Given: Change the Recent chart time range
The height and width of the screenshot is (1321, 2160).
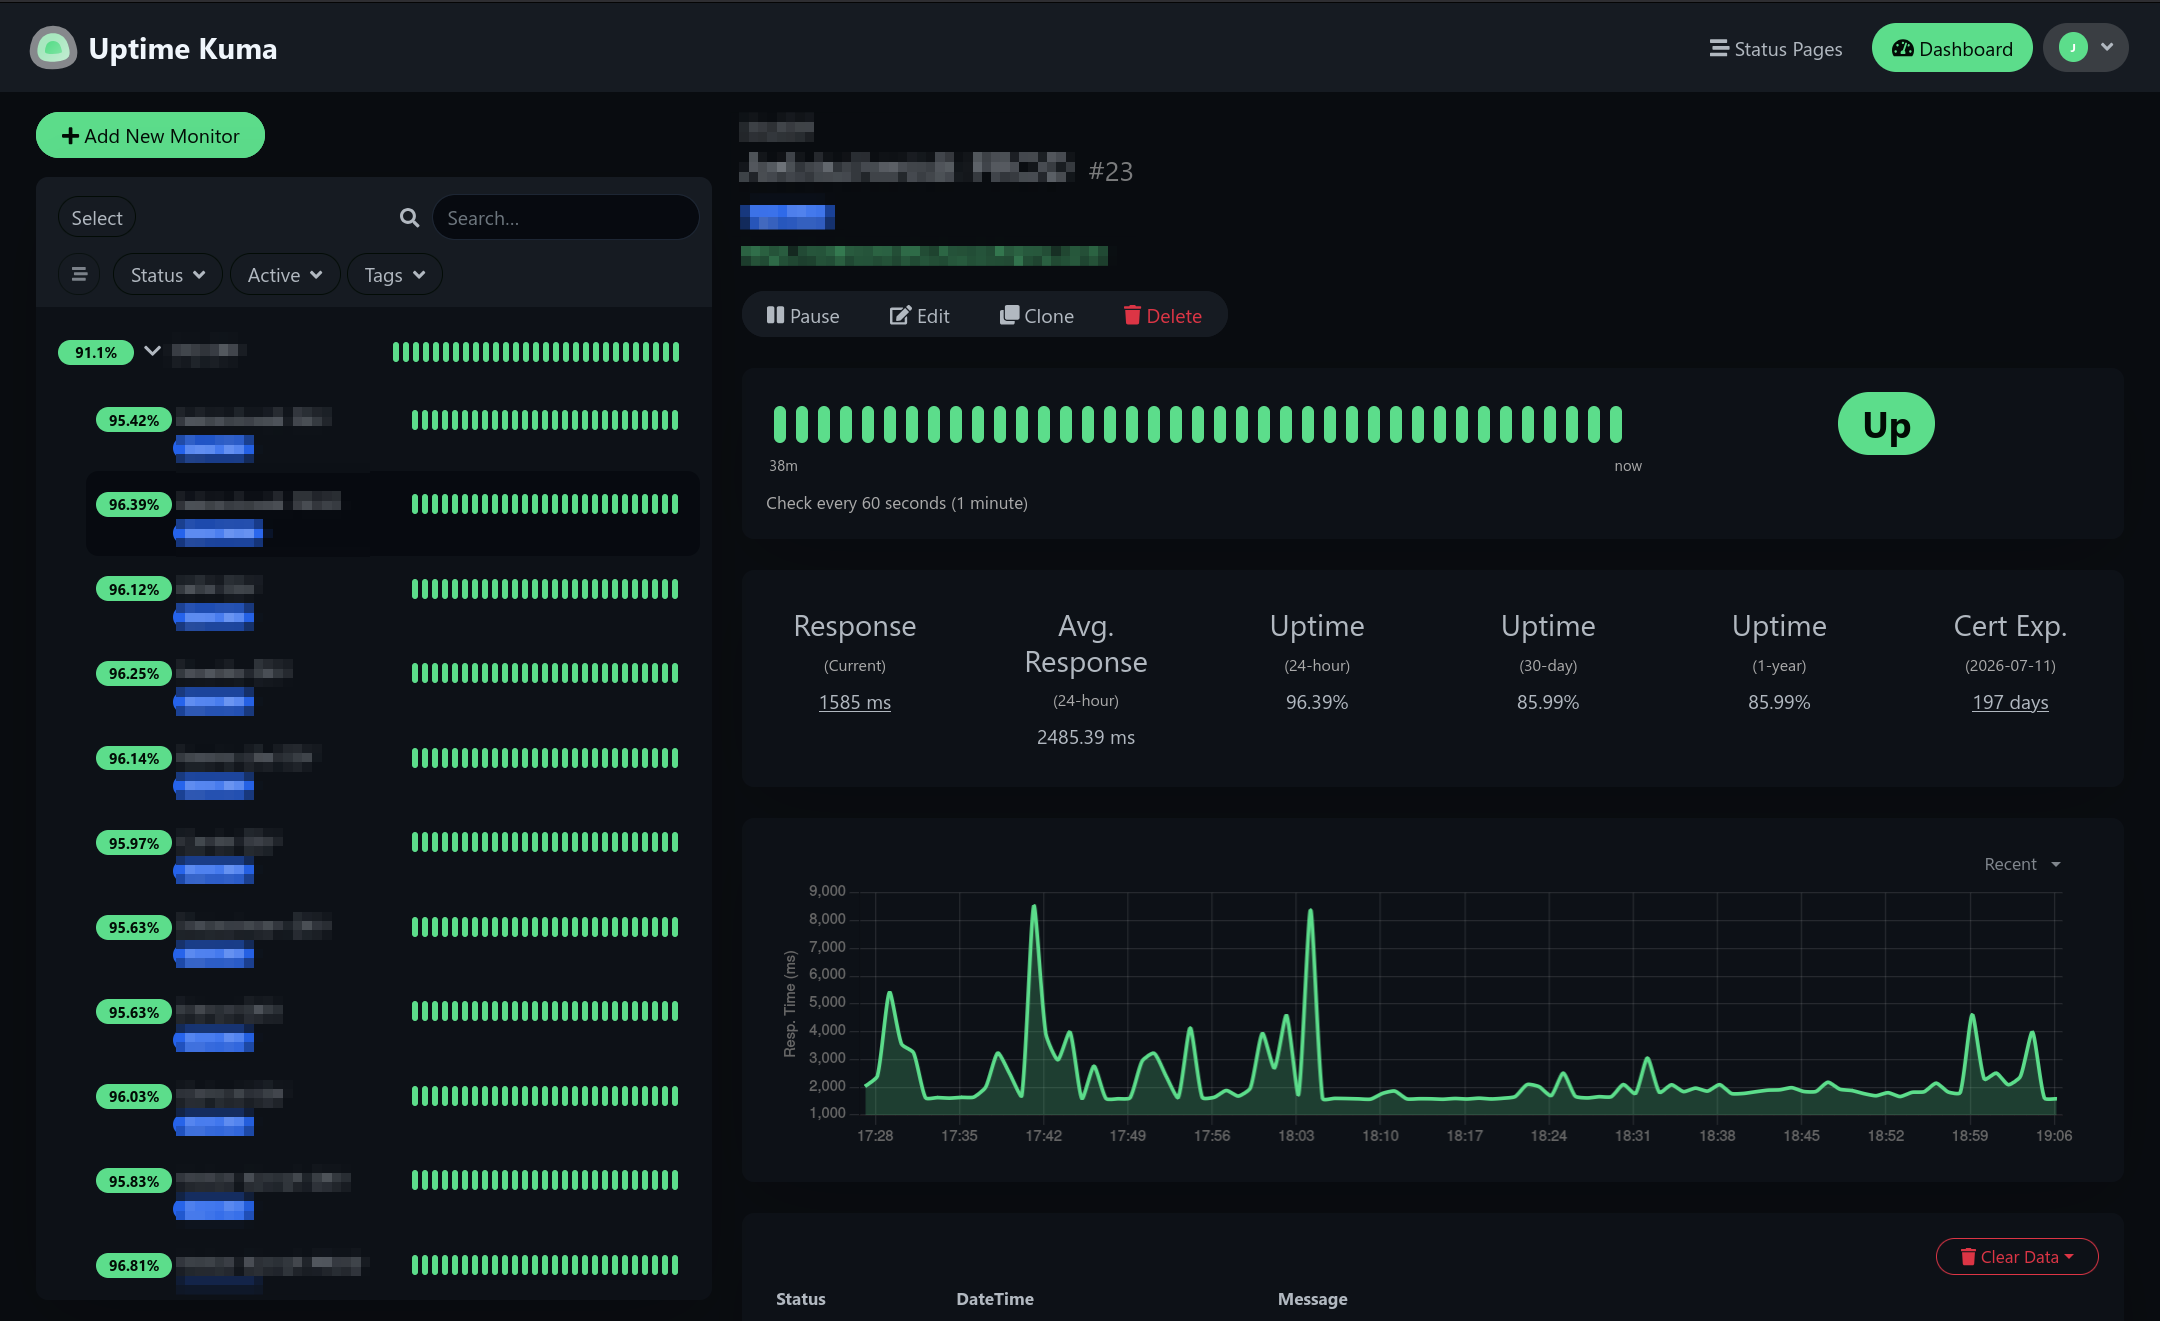Looking at the screenshot, I should [x=2020, y=863].
